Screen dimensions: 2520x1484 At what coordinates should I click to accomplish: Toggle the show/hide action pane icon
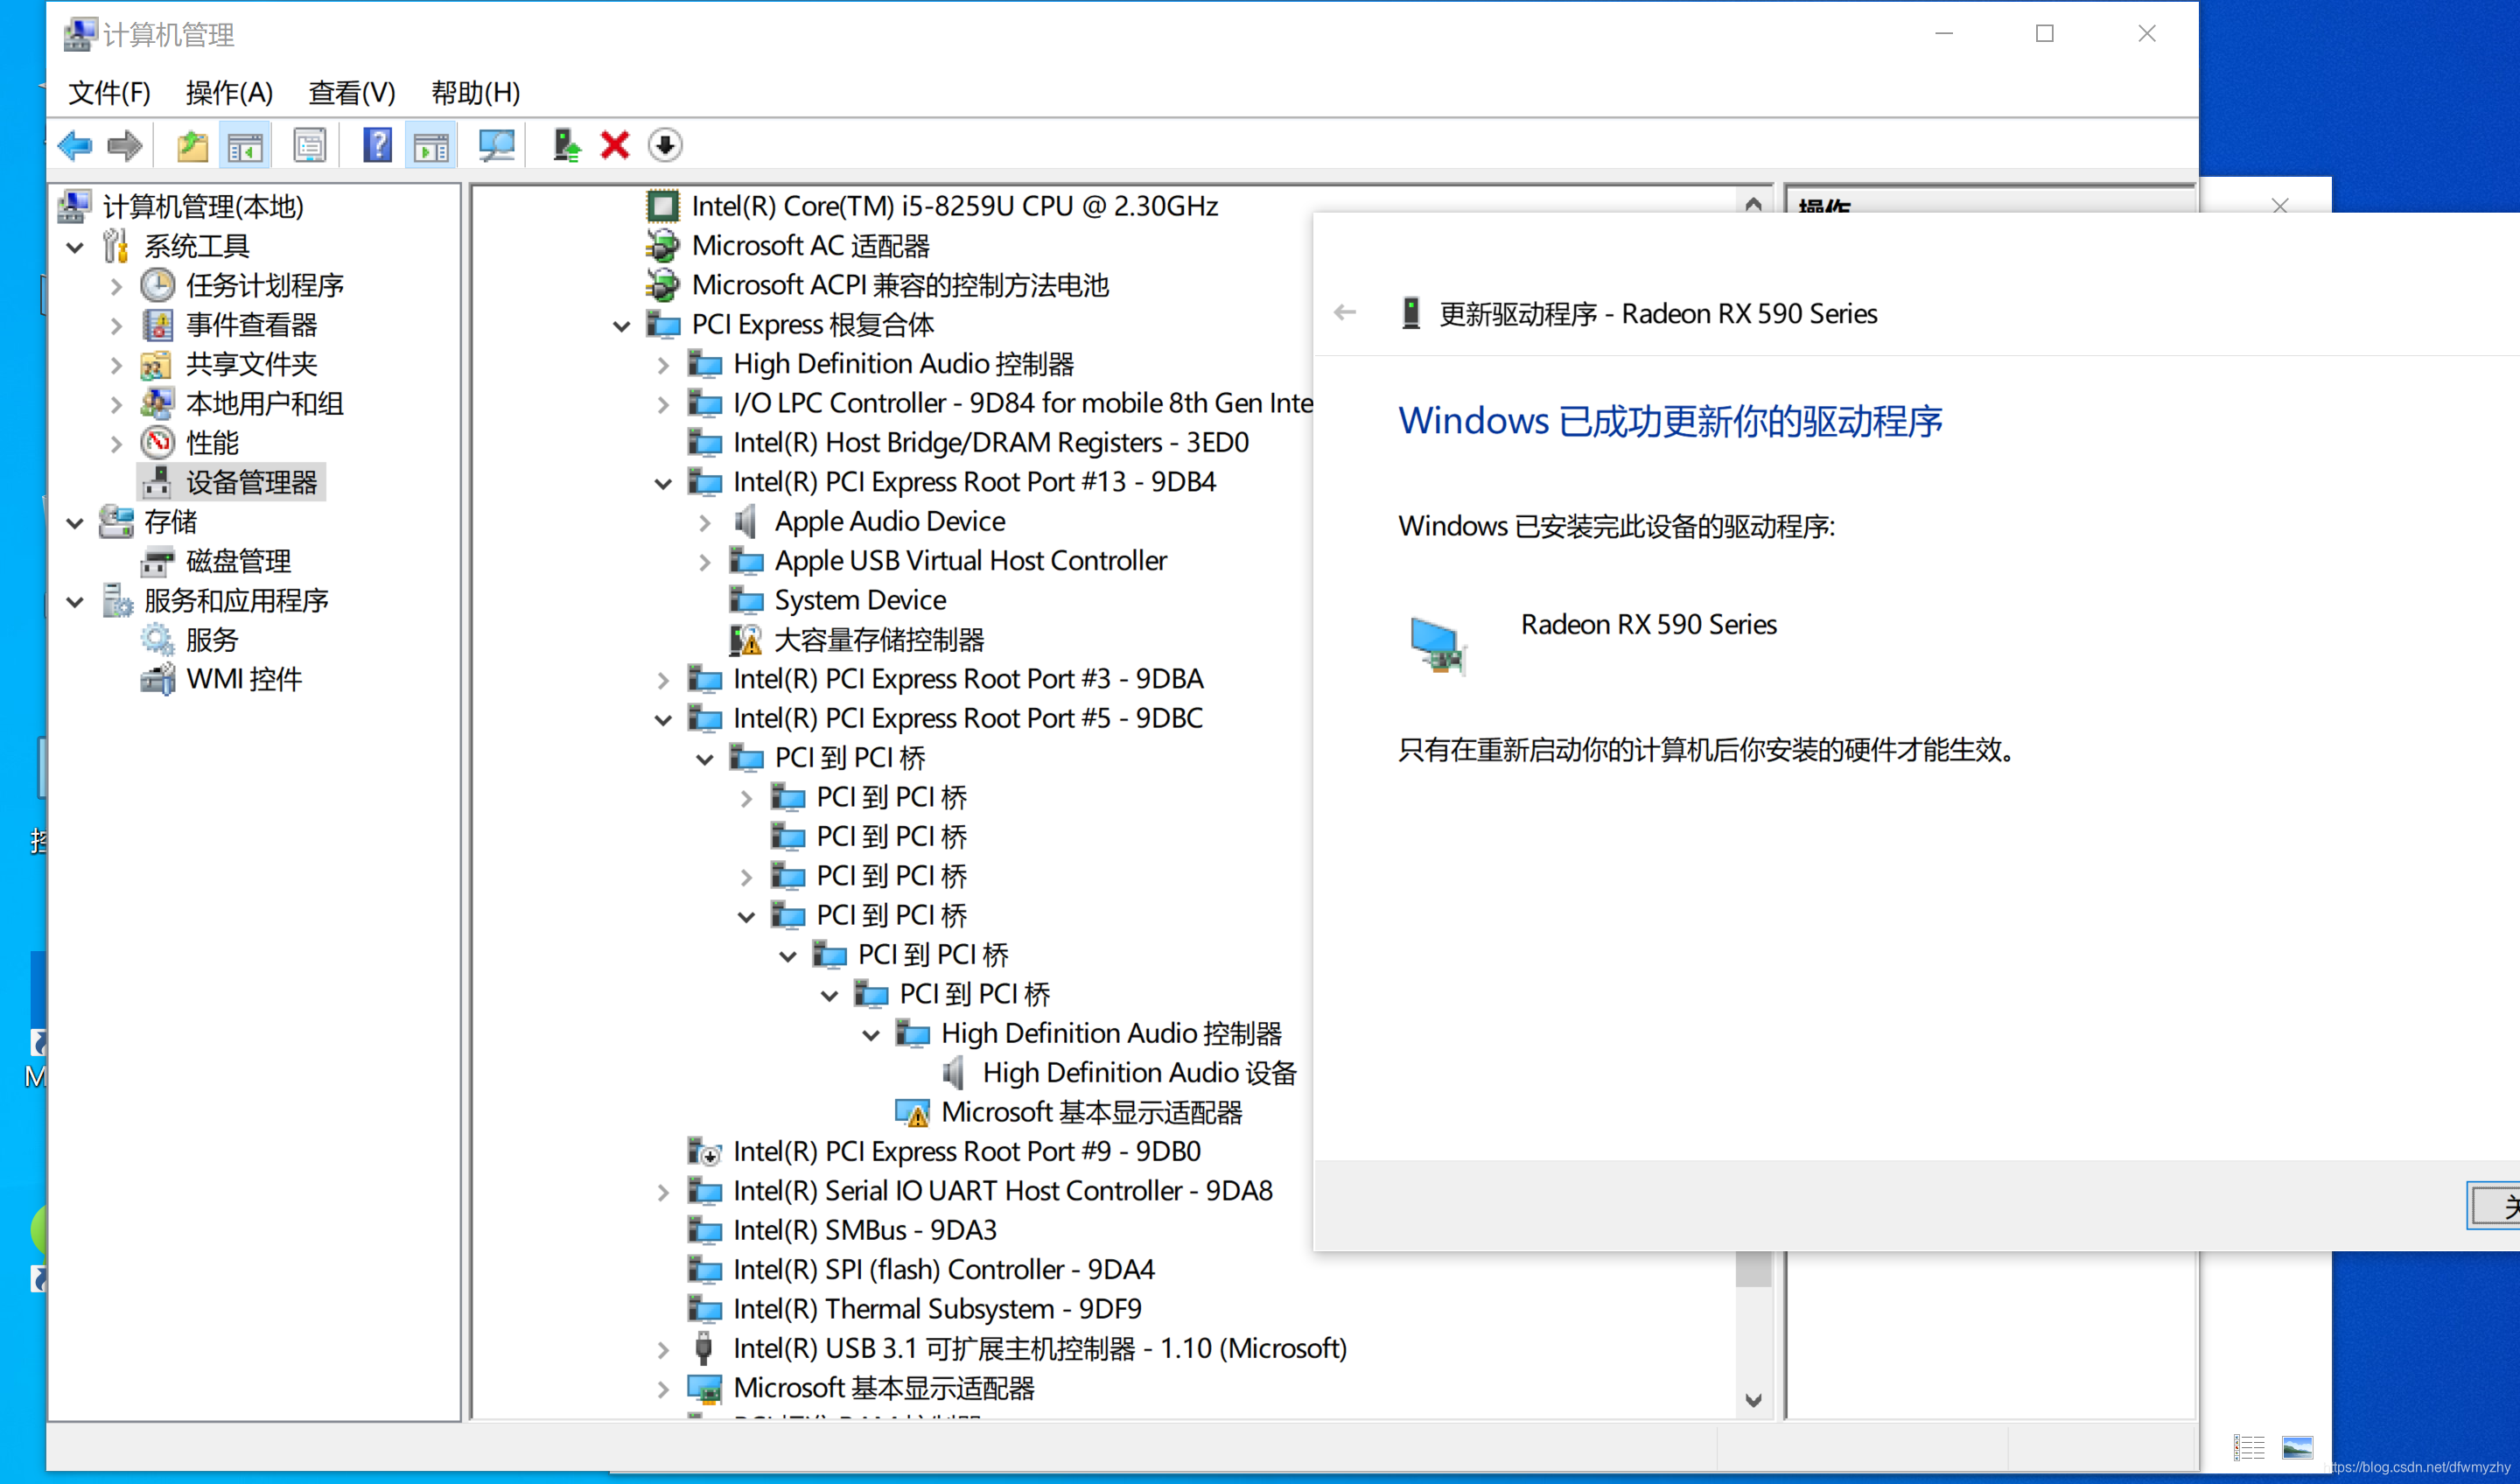coord(431,146)
